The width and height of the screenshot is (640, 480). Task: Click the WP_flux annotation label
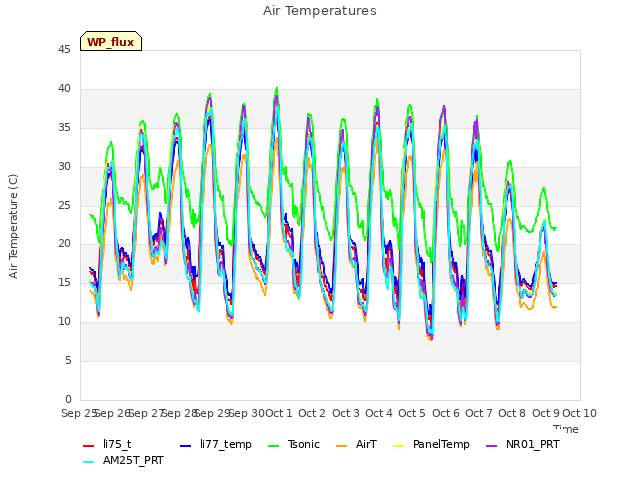coord(111,41)
